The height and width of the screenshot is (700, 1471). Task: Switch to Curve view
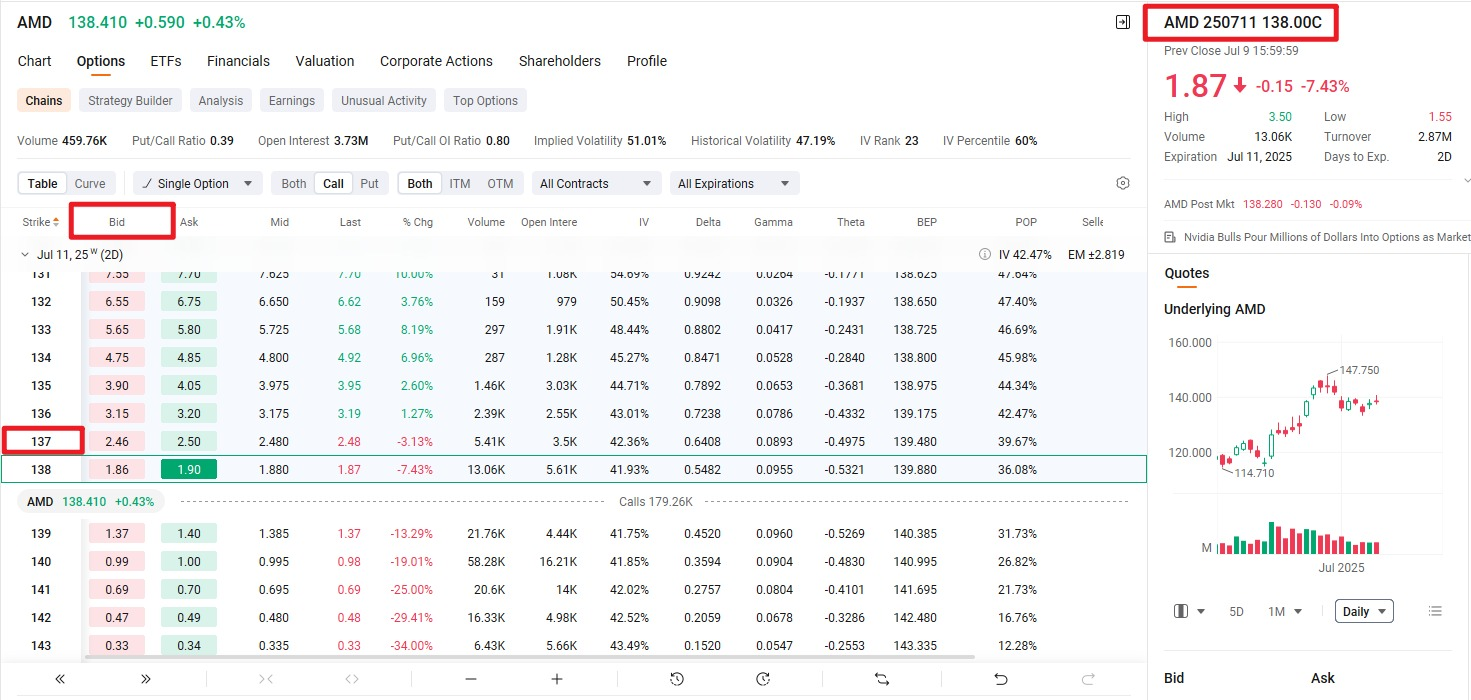tap(90, 184)
